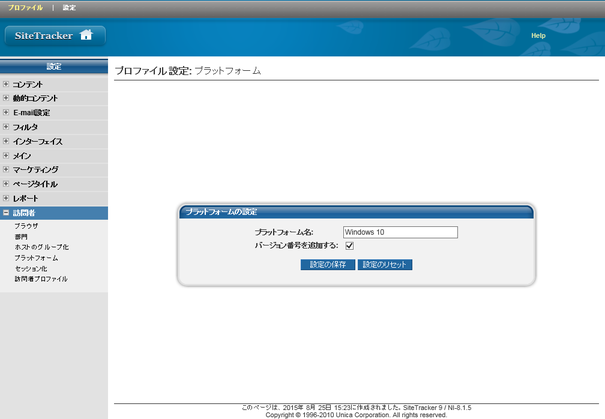Open the ブラウザ settings link
Viewport: 605px width, 419px height.
click(26, 226)
